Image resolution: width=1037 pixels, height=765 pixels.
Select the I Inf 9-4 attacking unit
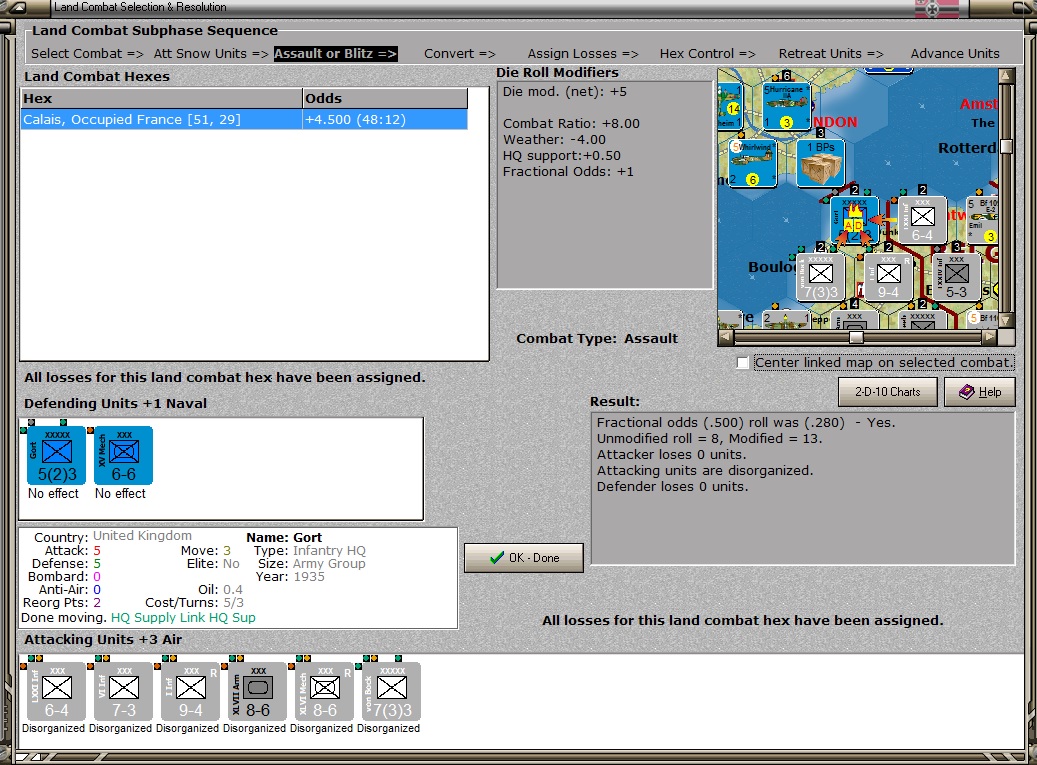[x=190, y=691]
